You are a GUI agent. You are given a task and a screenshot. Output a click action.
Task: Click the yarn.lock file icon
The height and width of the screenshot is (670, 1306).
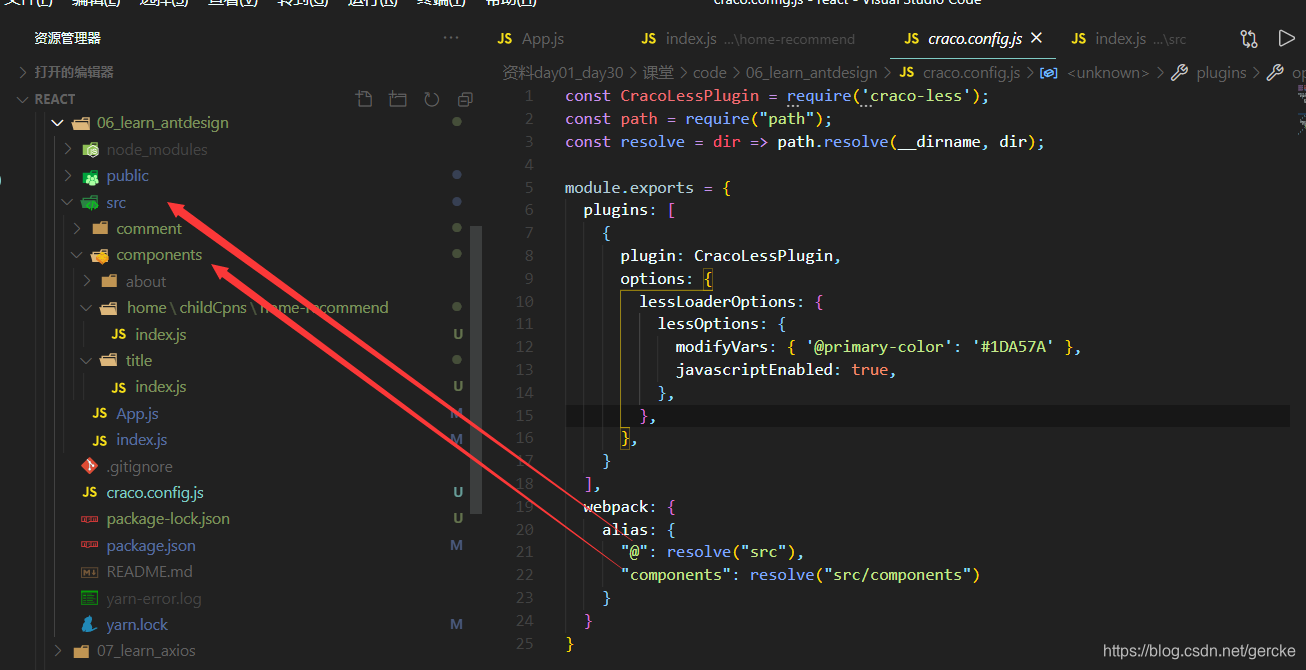(90, 625)
